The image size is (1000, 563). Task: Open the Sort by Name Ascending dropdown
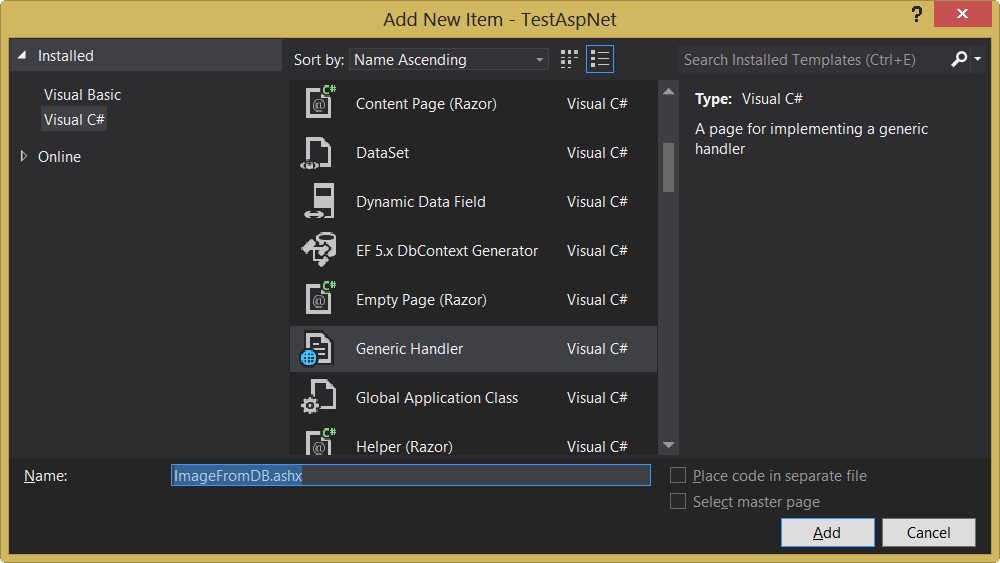449,59
